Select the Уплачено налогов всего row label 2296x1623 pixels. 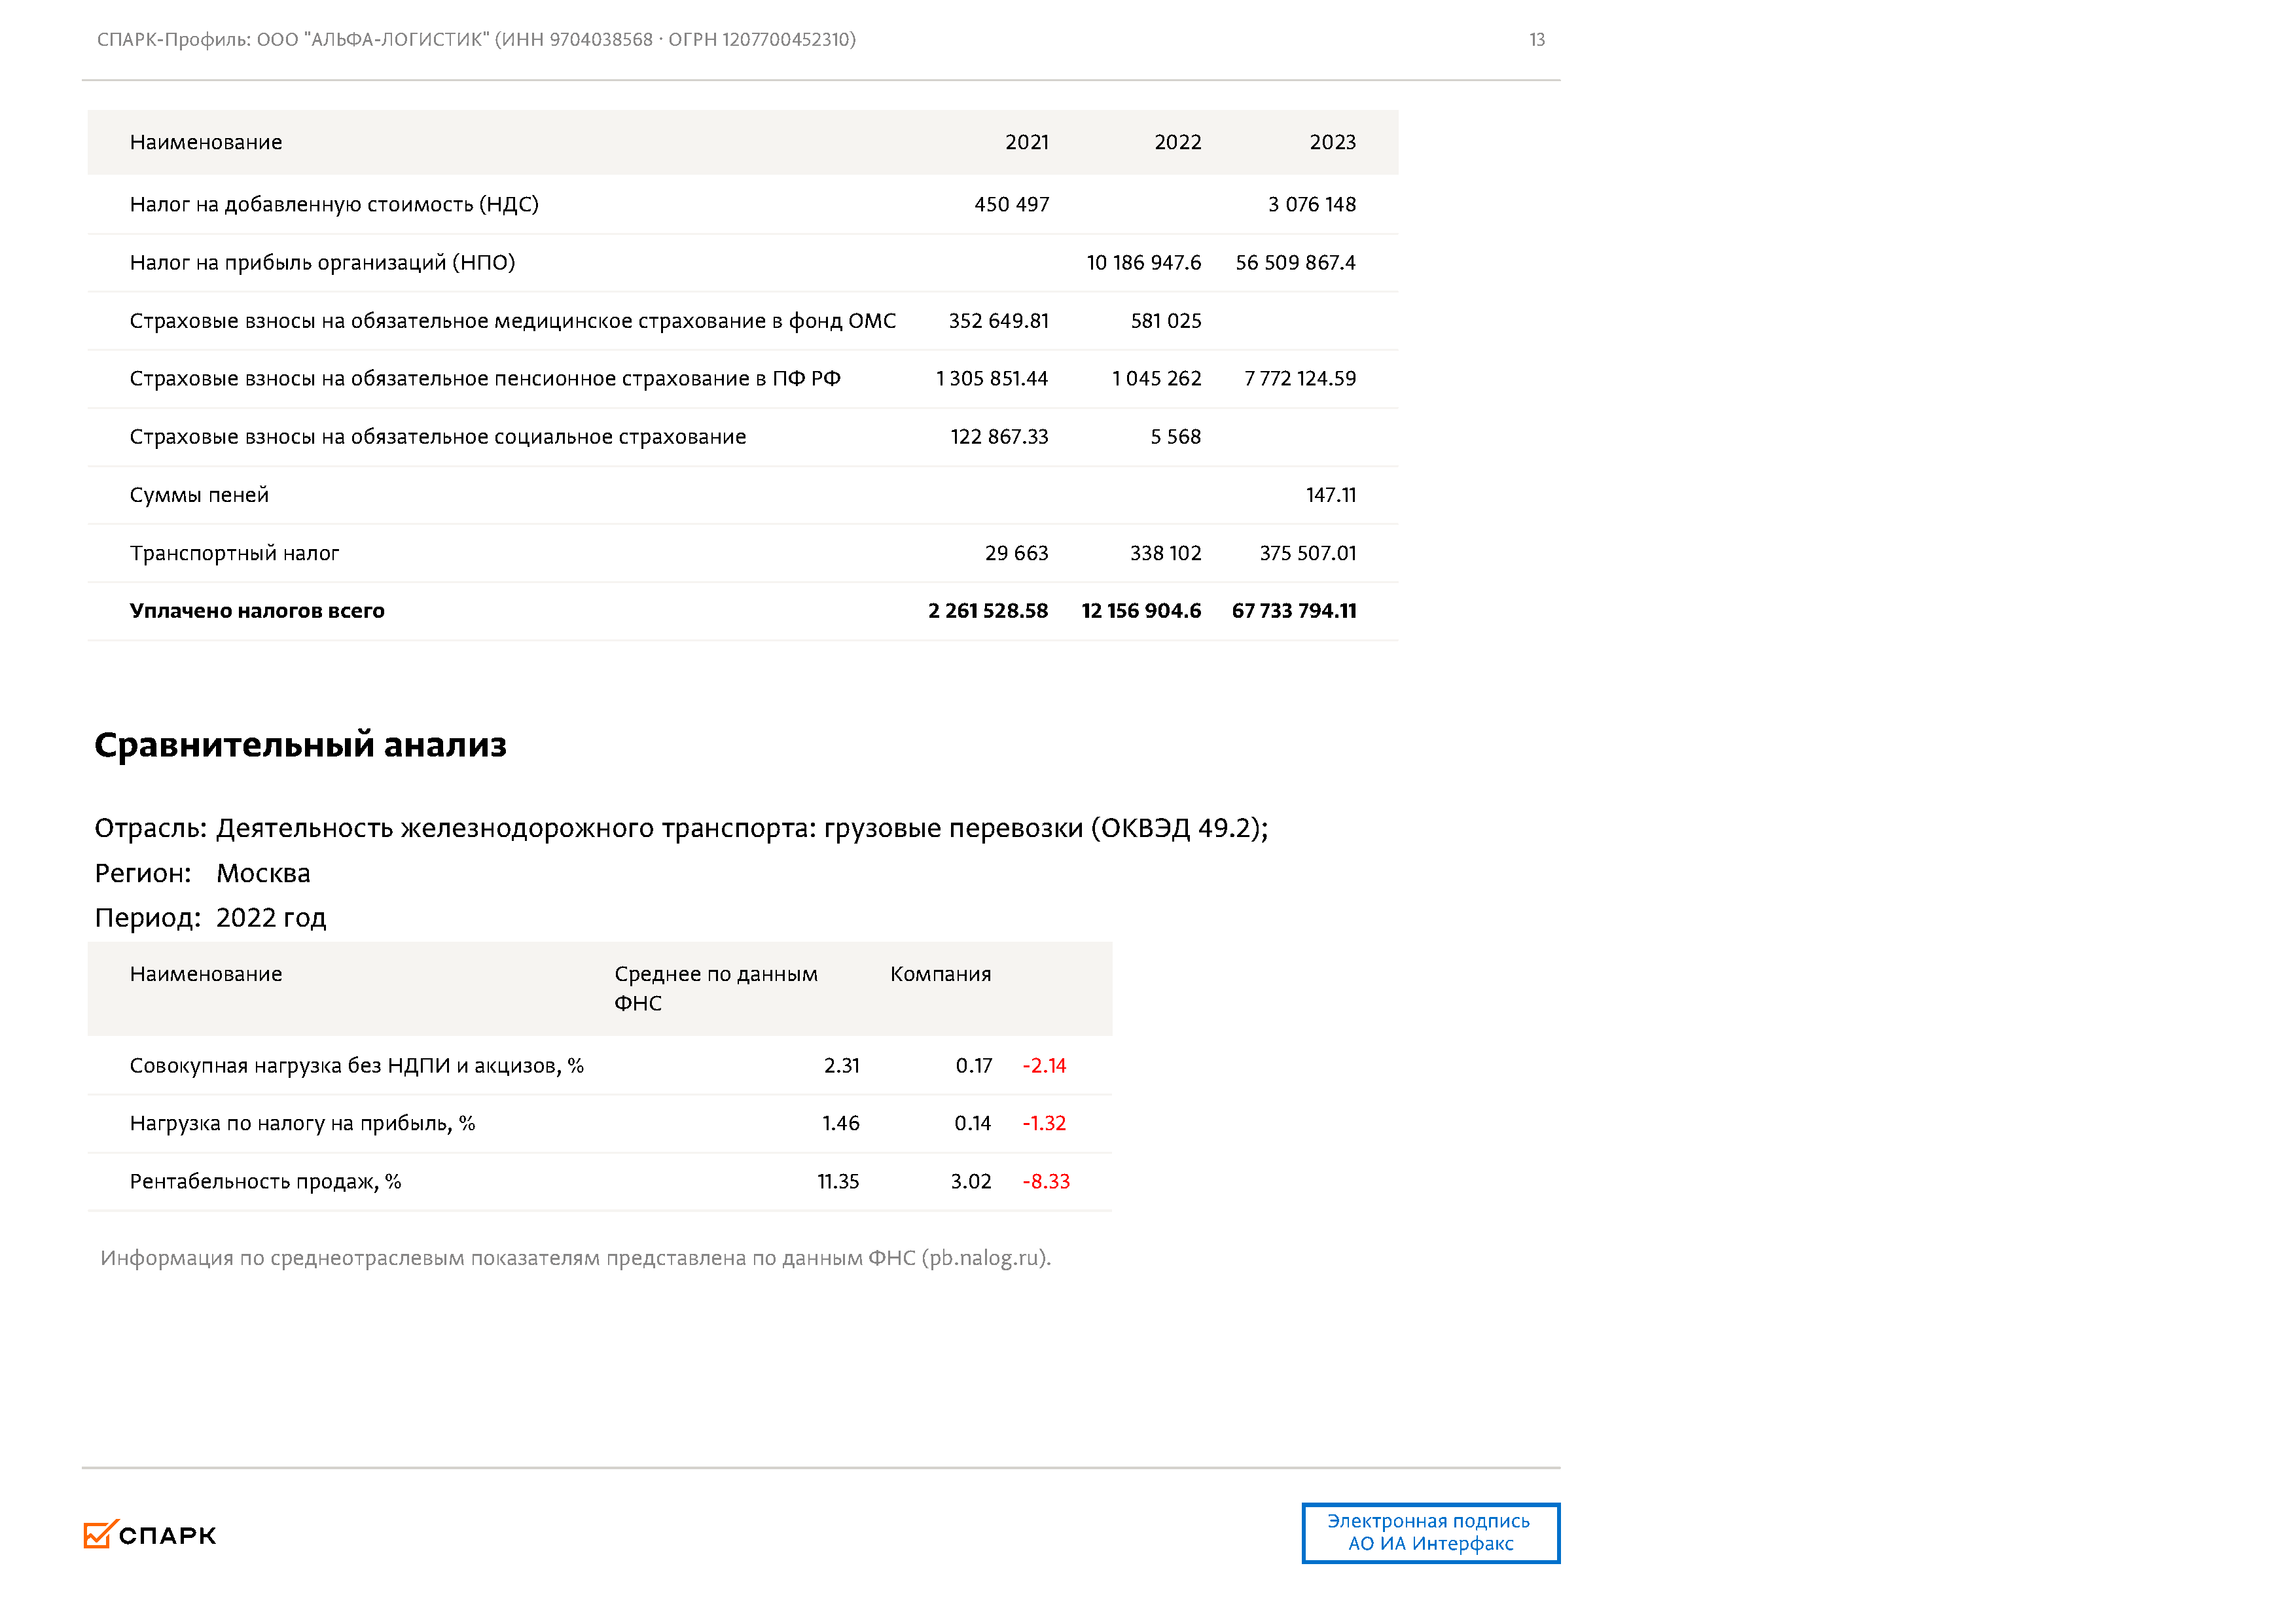point(257,611)
